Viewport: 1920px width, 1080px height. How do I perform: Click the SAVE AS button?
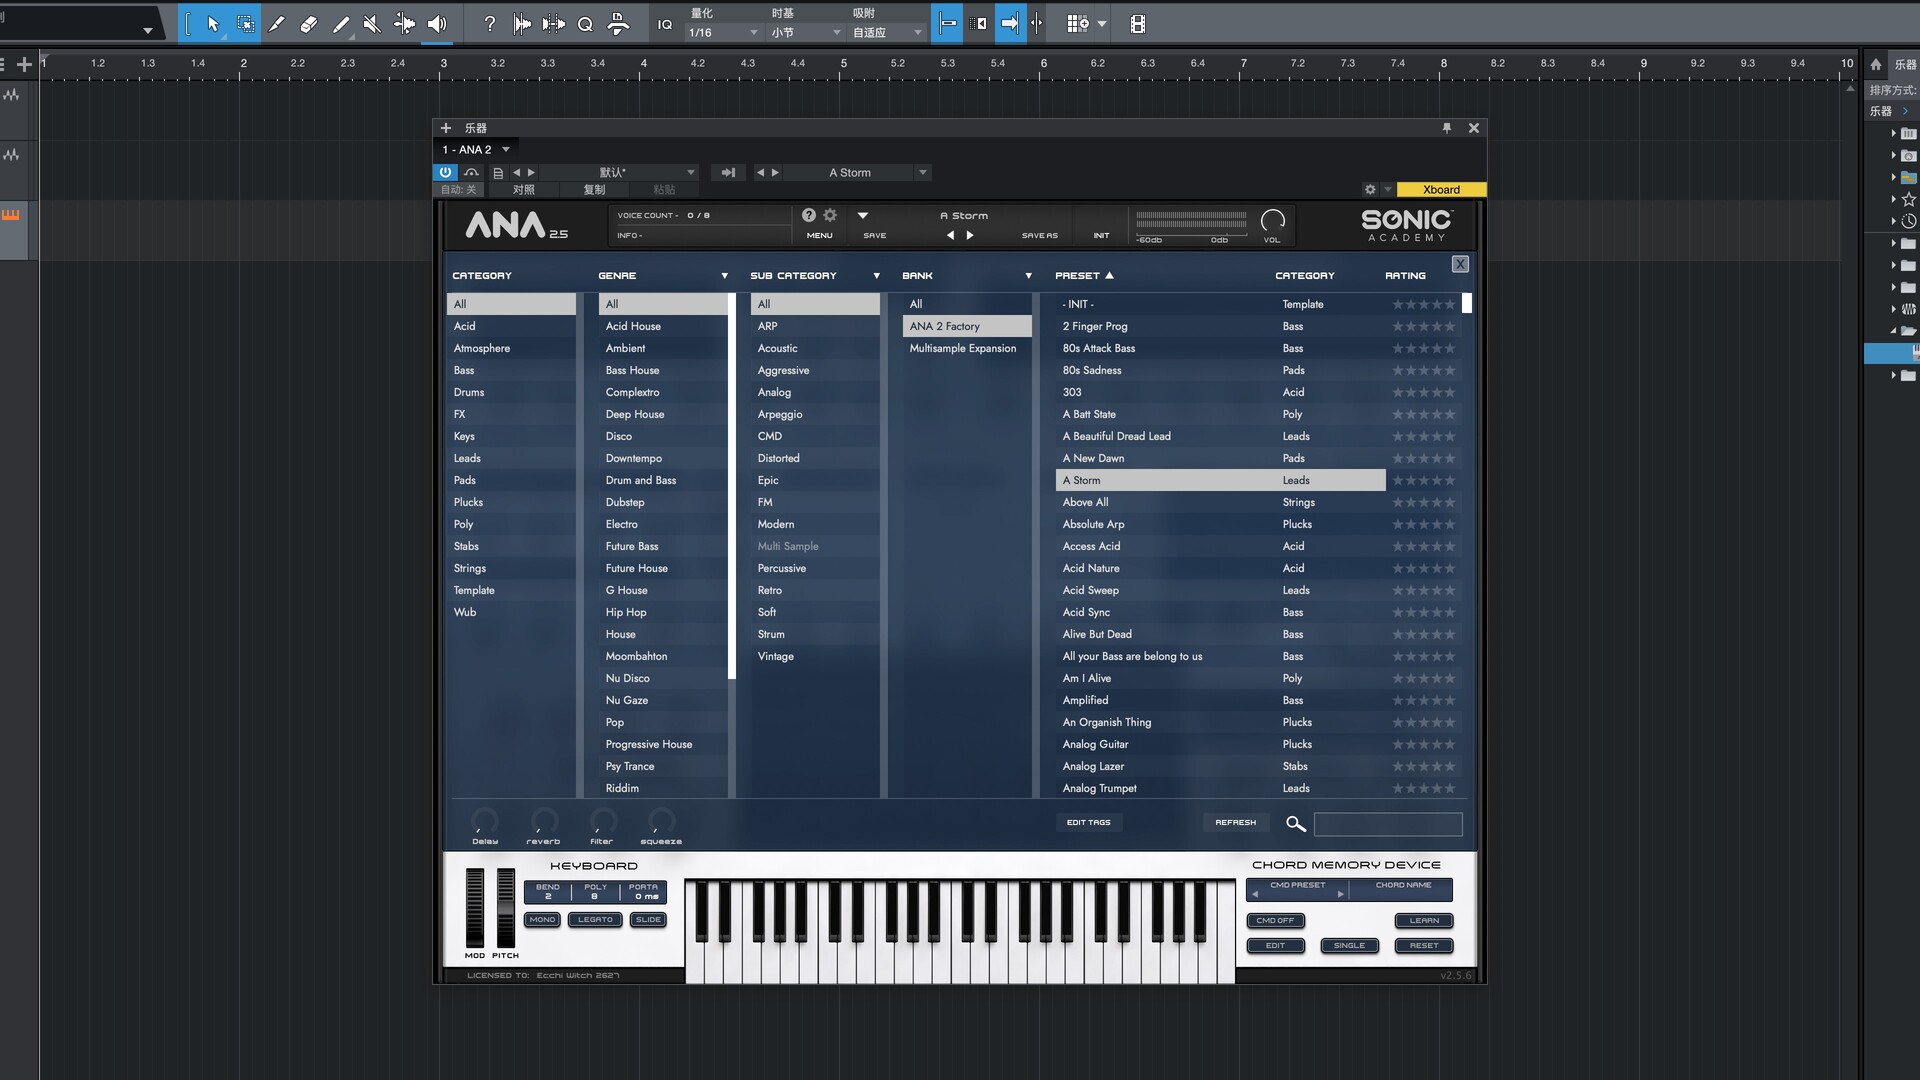tap(1039, 236)
